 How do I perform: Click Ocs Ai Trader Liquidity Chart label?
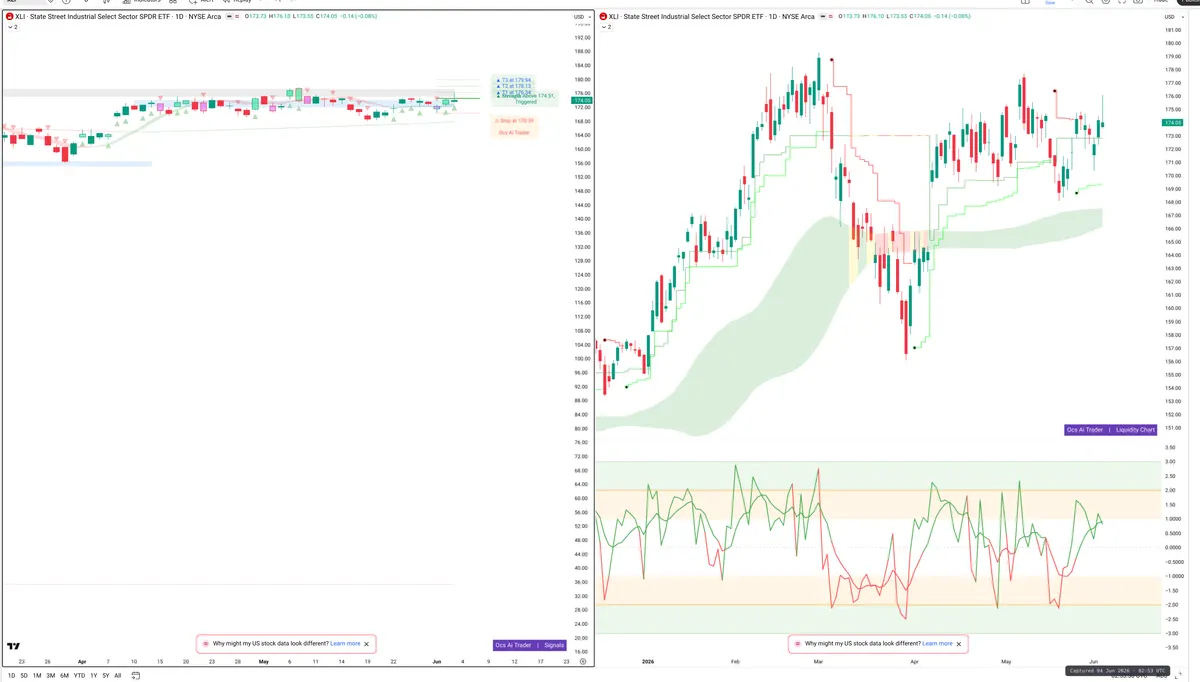coord(1111,430)
